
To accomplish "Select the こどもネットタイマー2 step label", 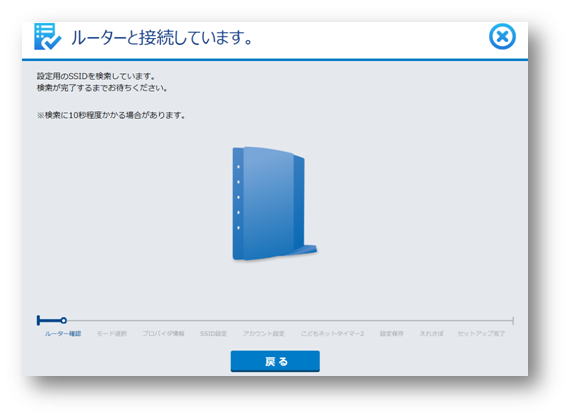I will [332, 333].
